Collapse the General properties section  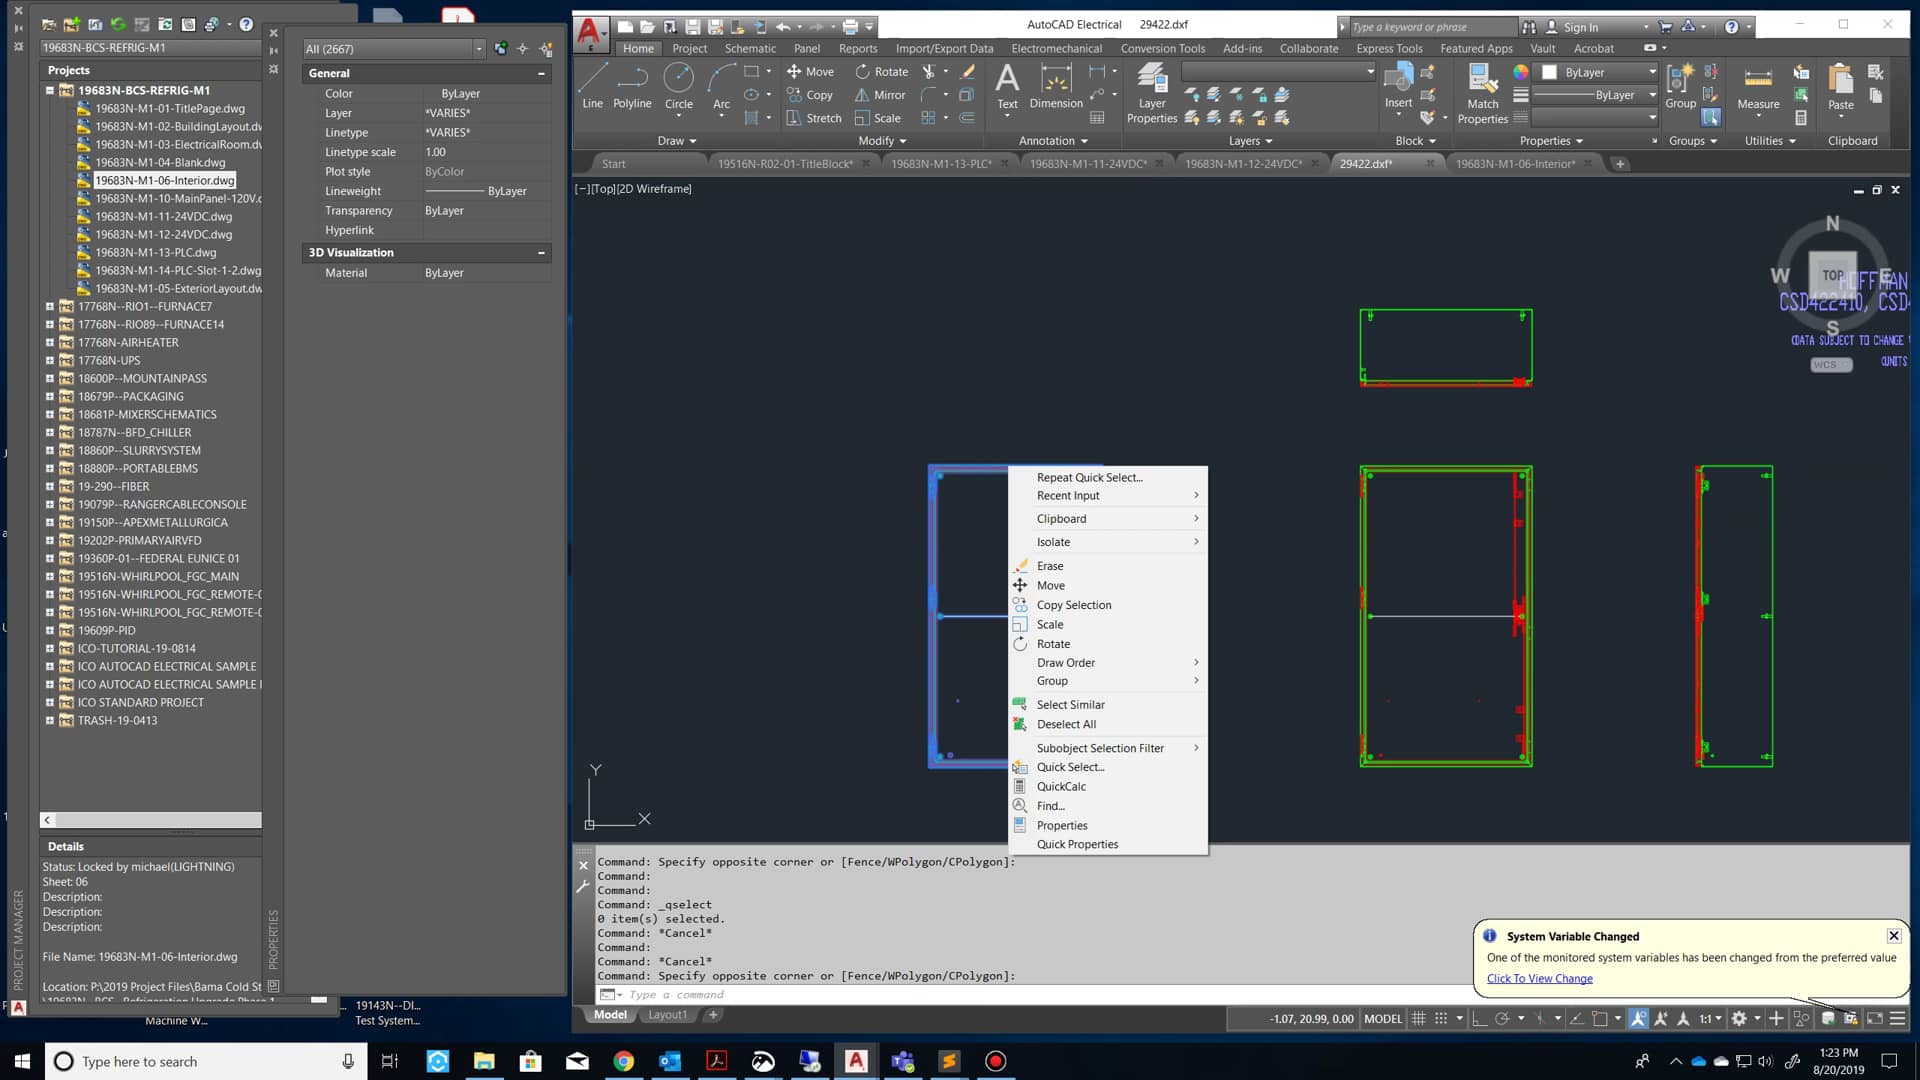click(x=541, y=73)
